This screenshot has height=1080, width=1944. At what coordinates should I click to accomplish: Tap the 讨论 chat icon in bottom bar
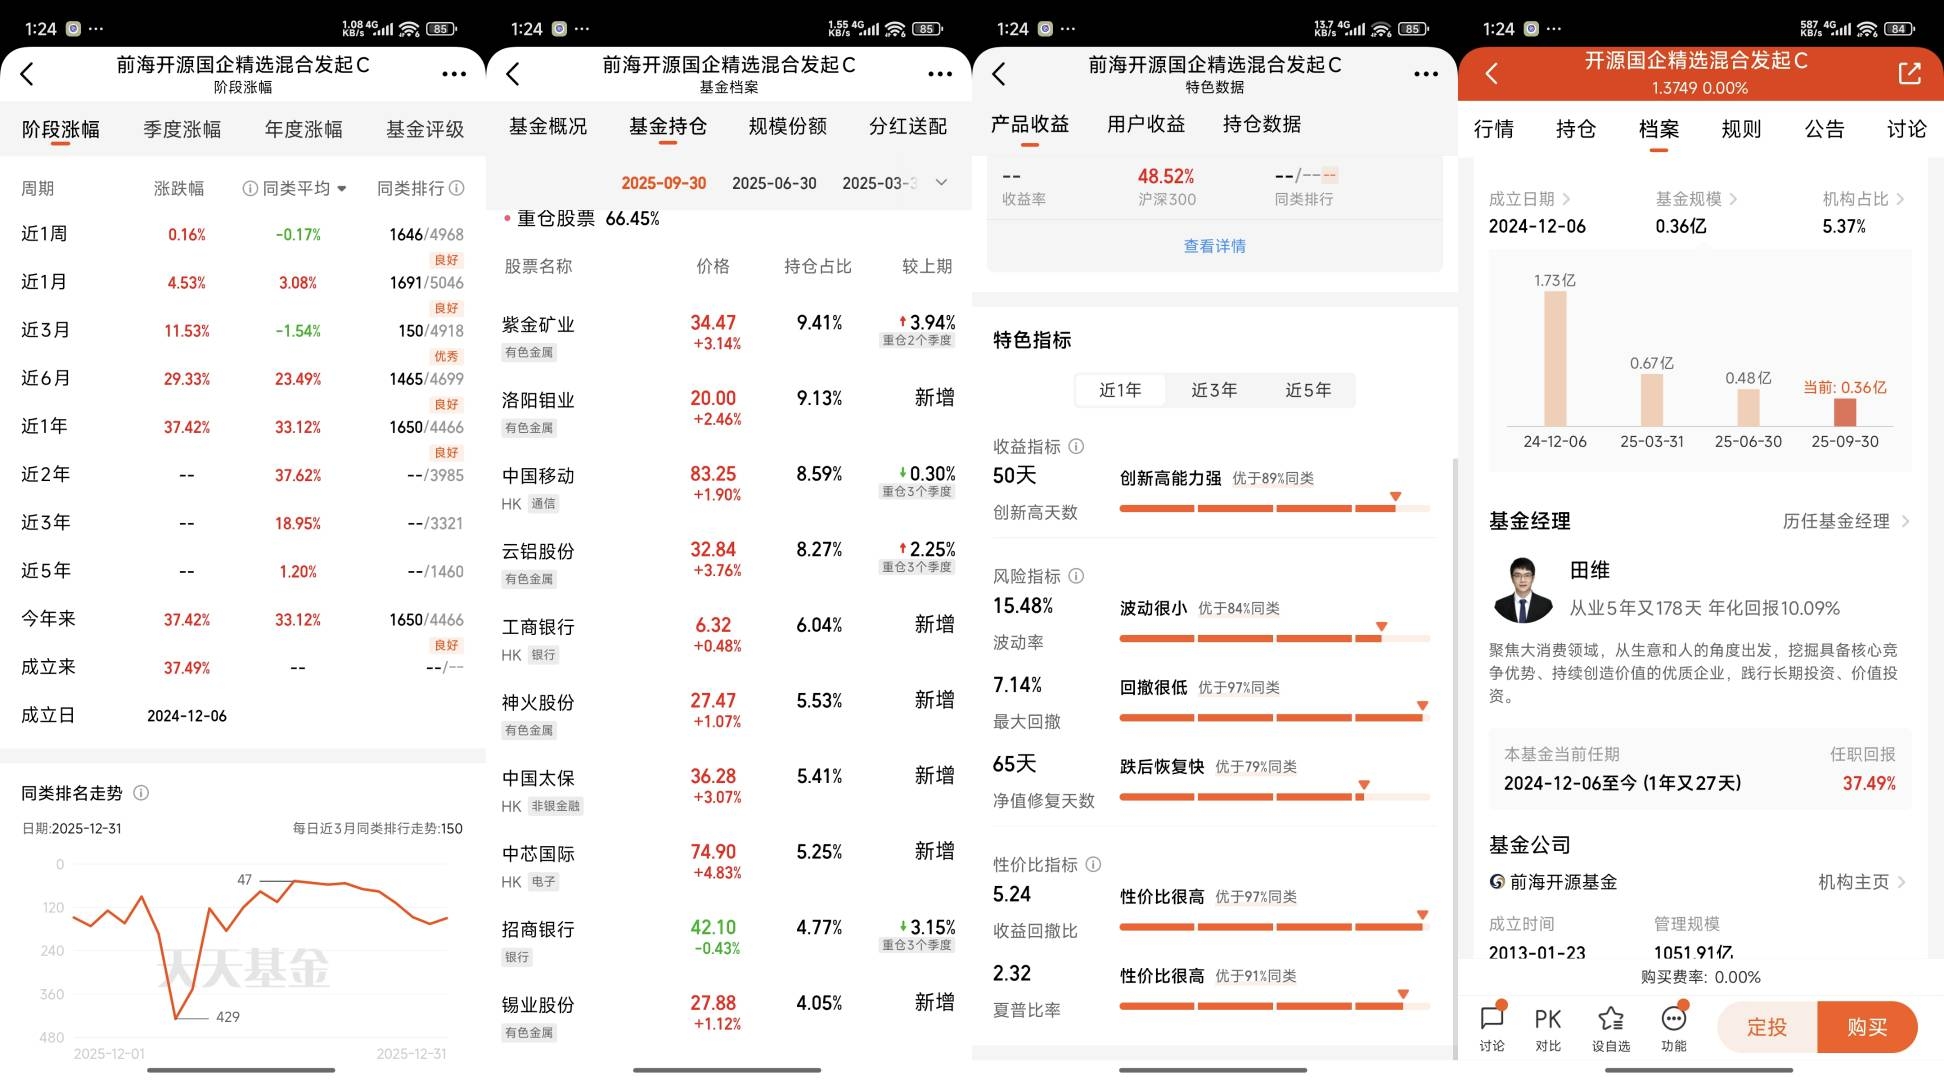click(x=1492, y=1020)
